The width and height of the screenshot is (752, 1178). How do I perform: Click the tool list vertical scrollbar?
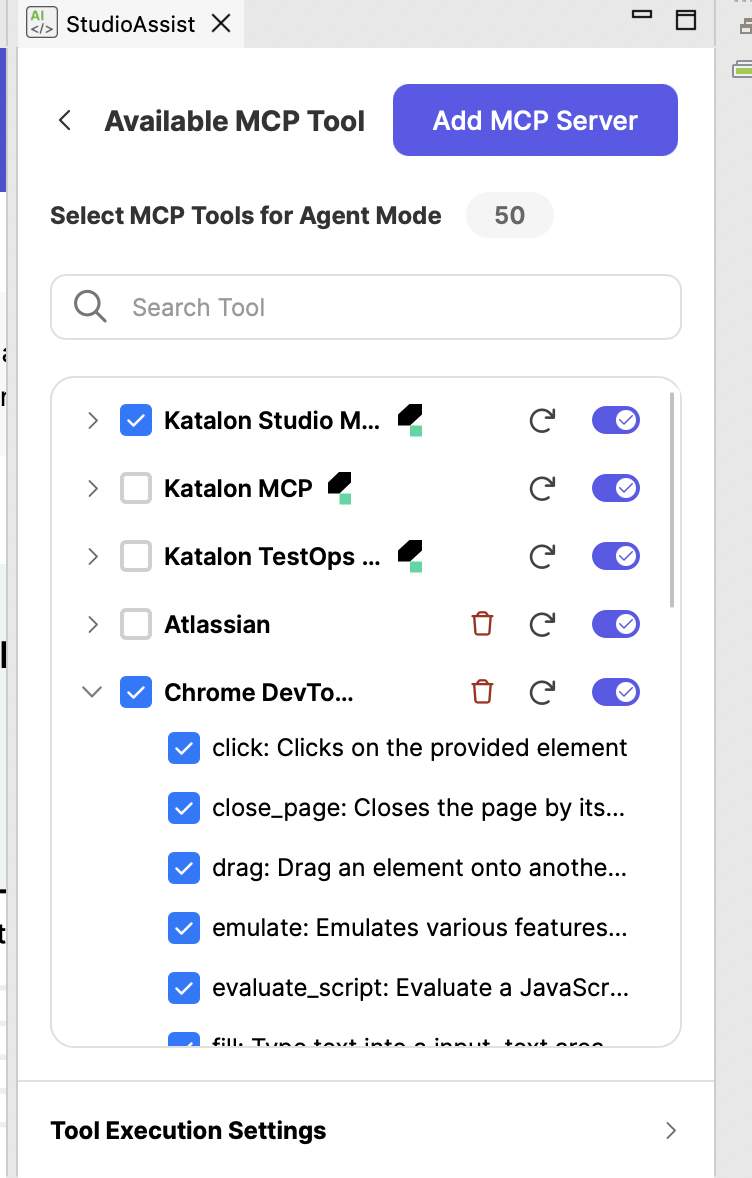tap(672, 500)
